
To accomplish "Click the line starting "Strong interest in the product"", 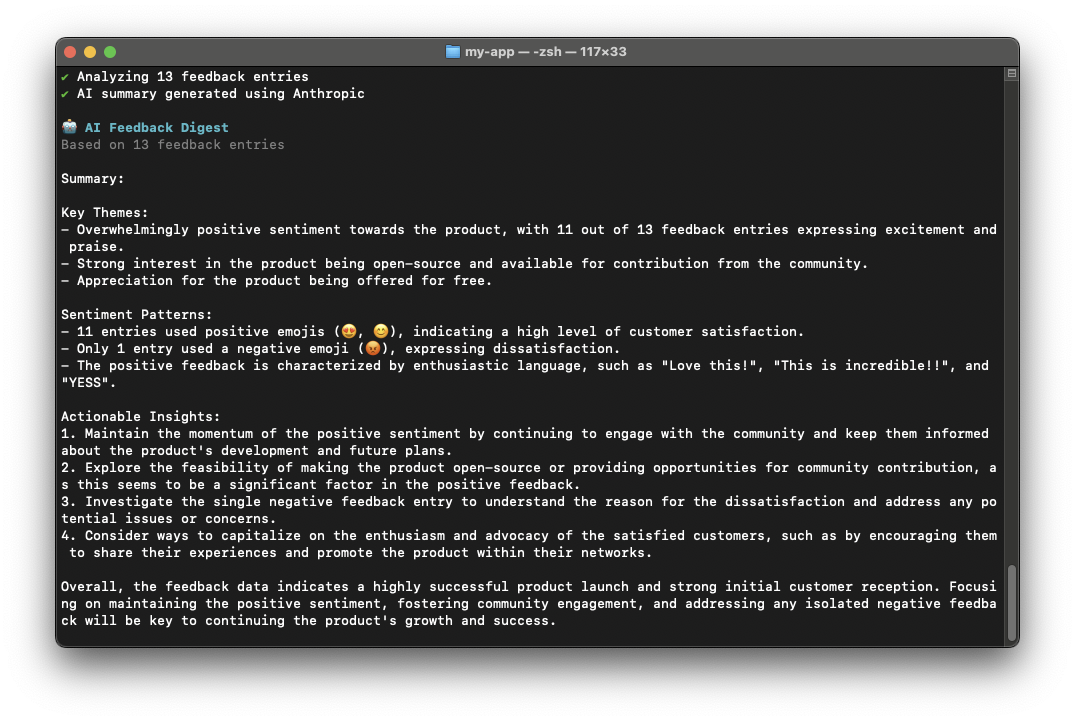I will point(464,264).
